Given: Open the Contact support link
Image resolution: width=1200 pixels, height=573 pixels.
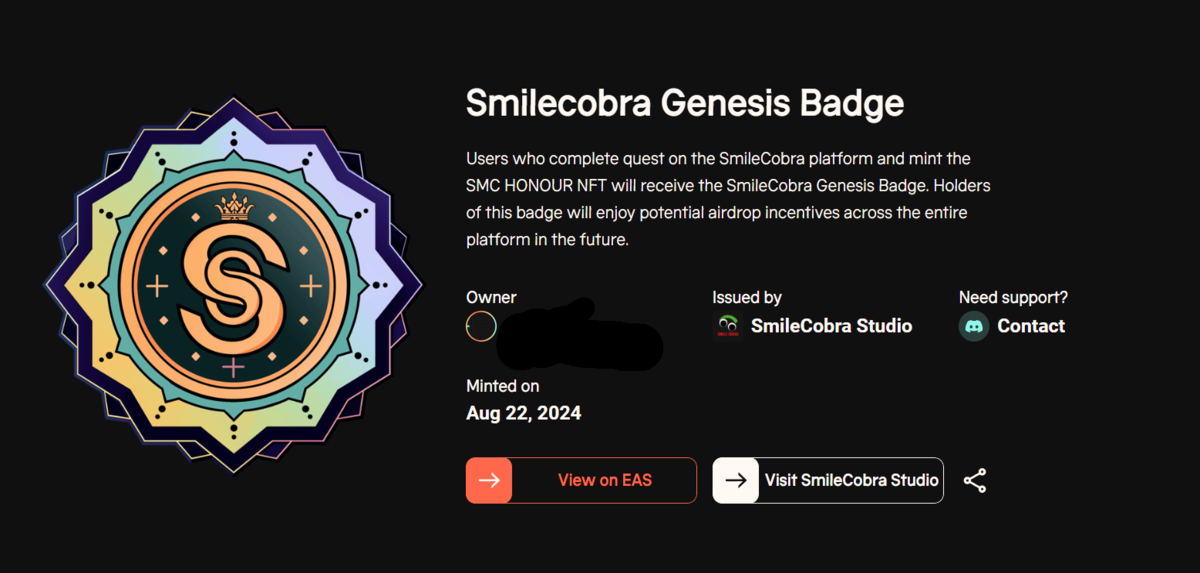Looking at the screenshot, I should click(1031, 326).
